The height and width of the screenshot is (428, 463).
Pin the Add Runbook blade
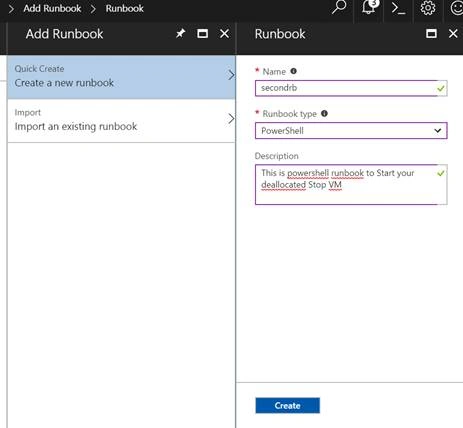[x=180, y=33]
